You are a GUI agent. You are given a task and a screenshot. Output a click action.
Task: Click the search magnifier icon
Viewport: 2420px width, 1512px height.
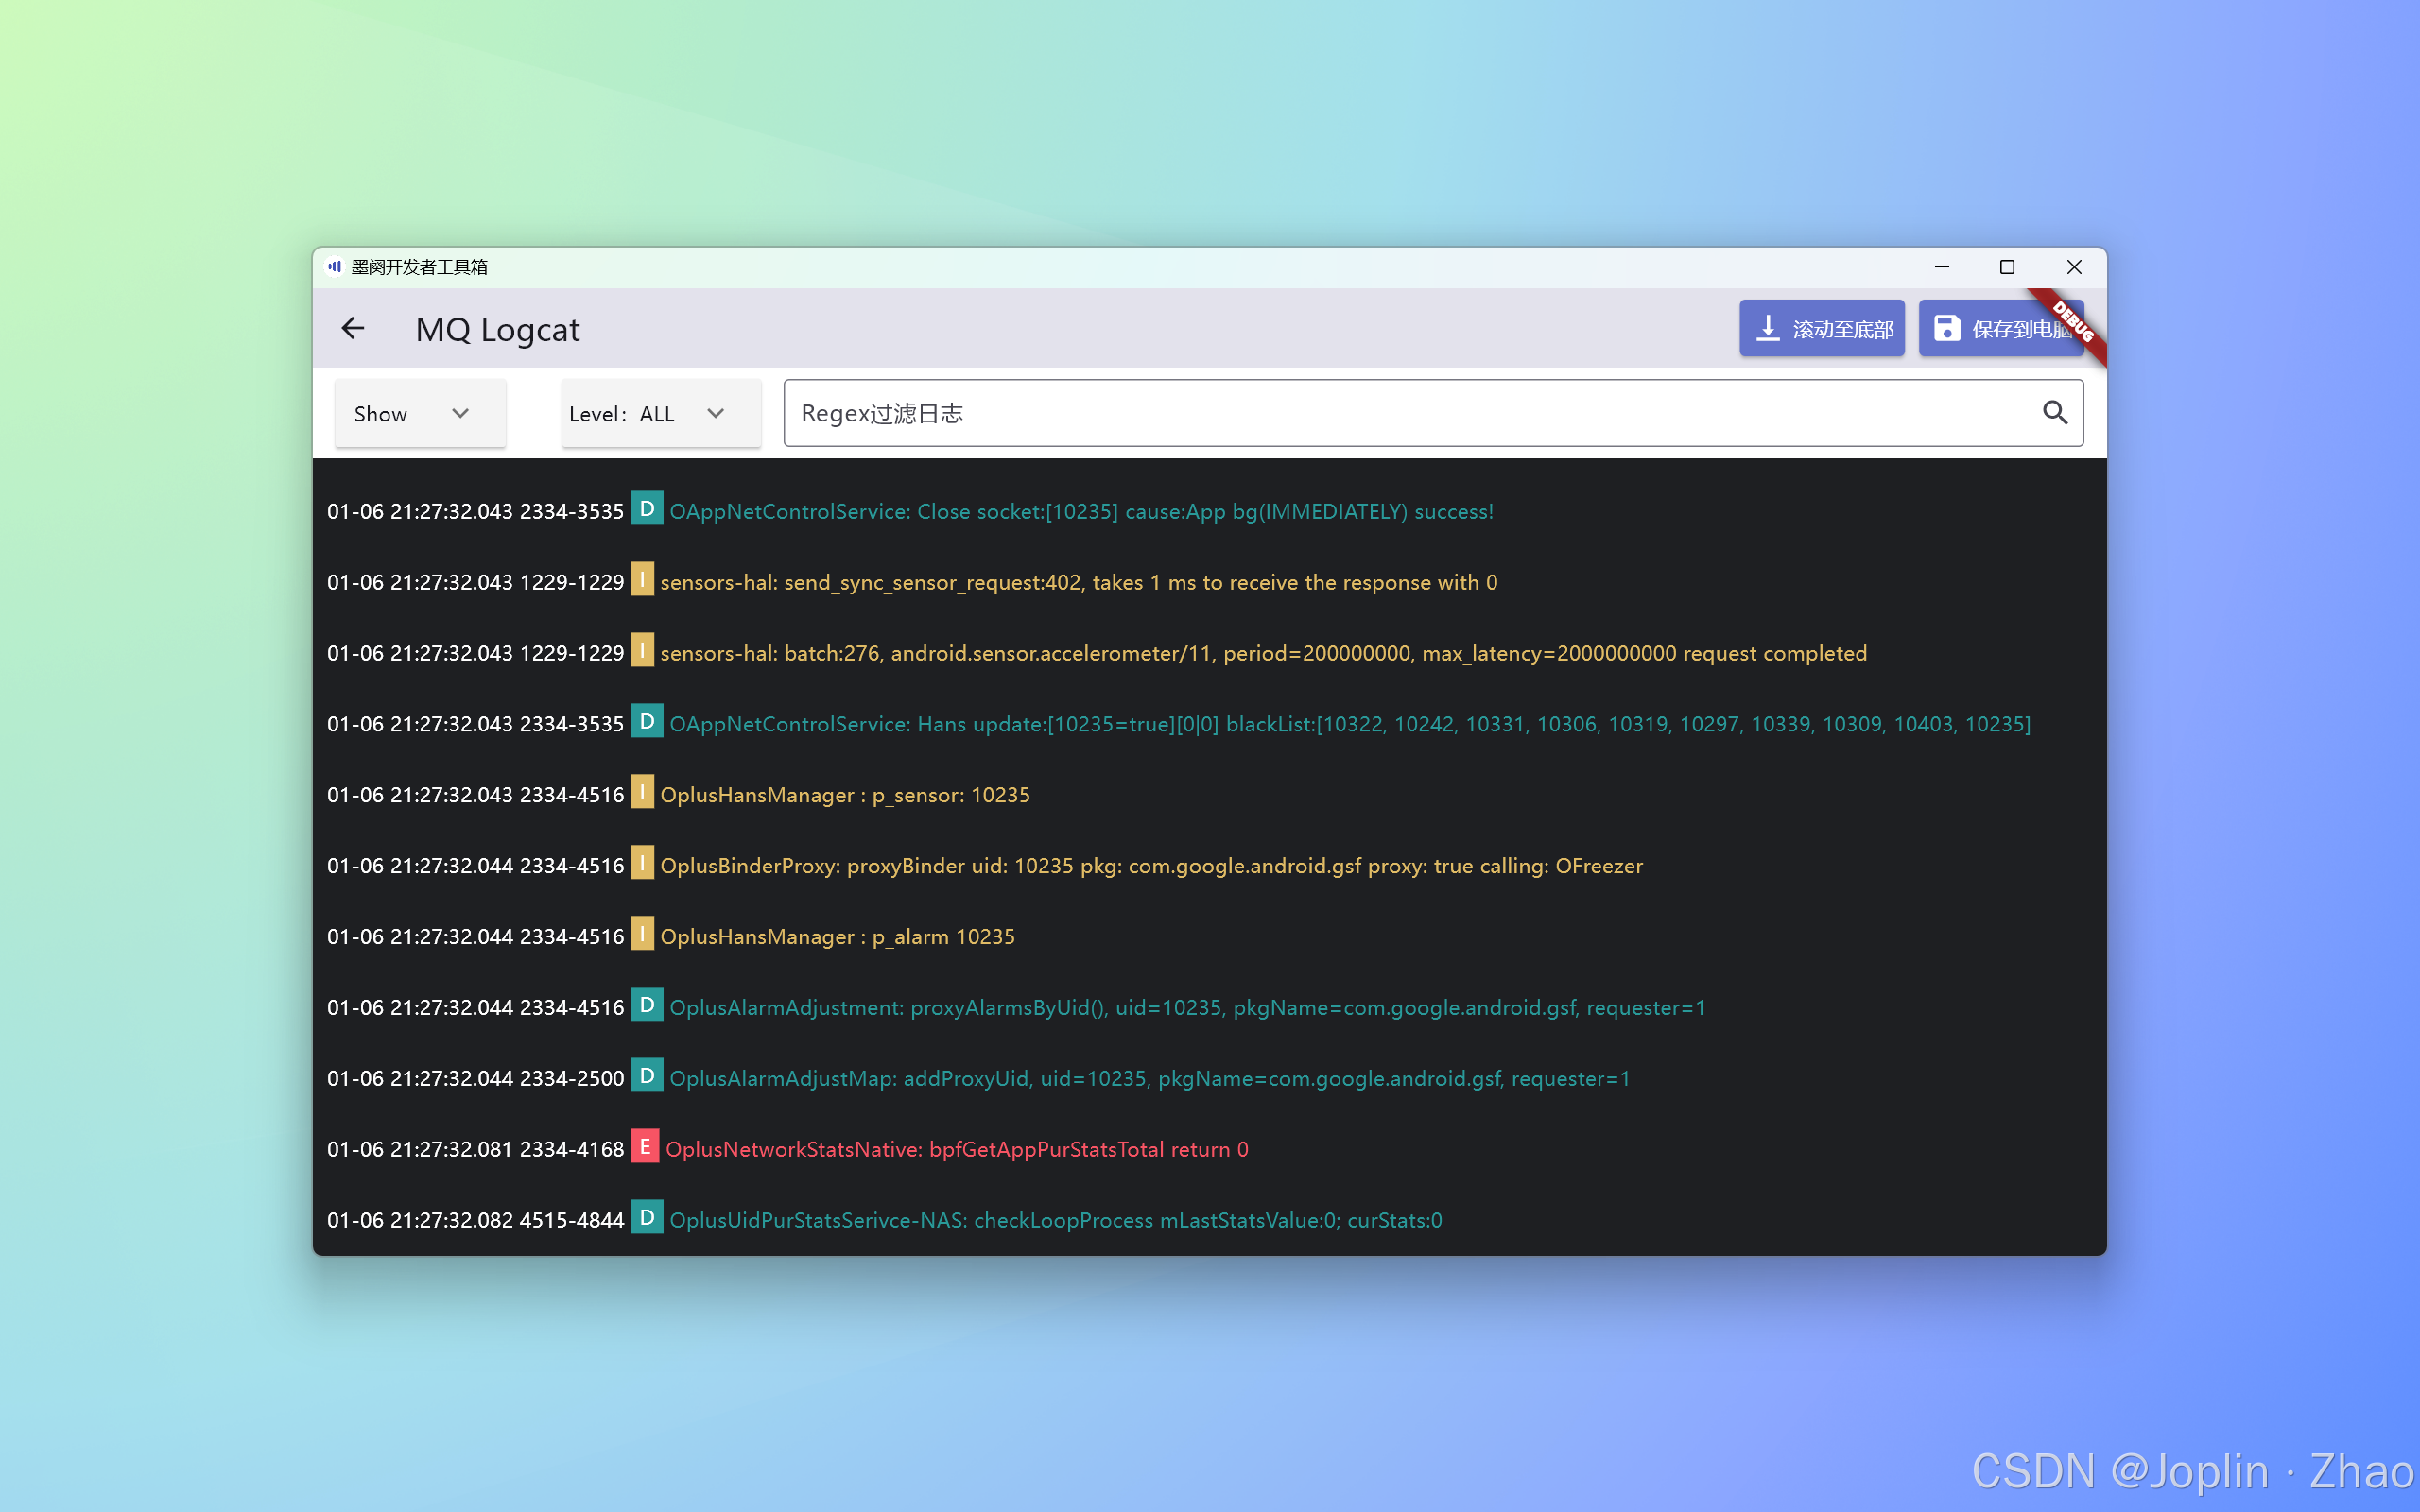point(2054,413)
